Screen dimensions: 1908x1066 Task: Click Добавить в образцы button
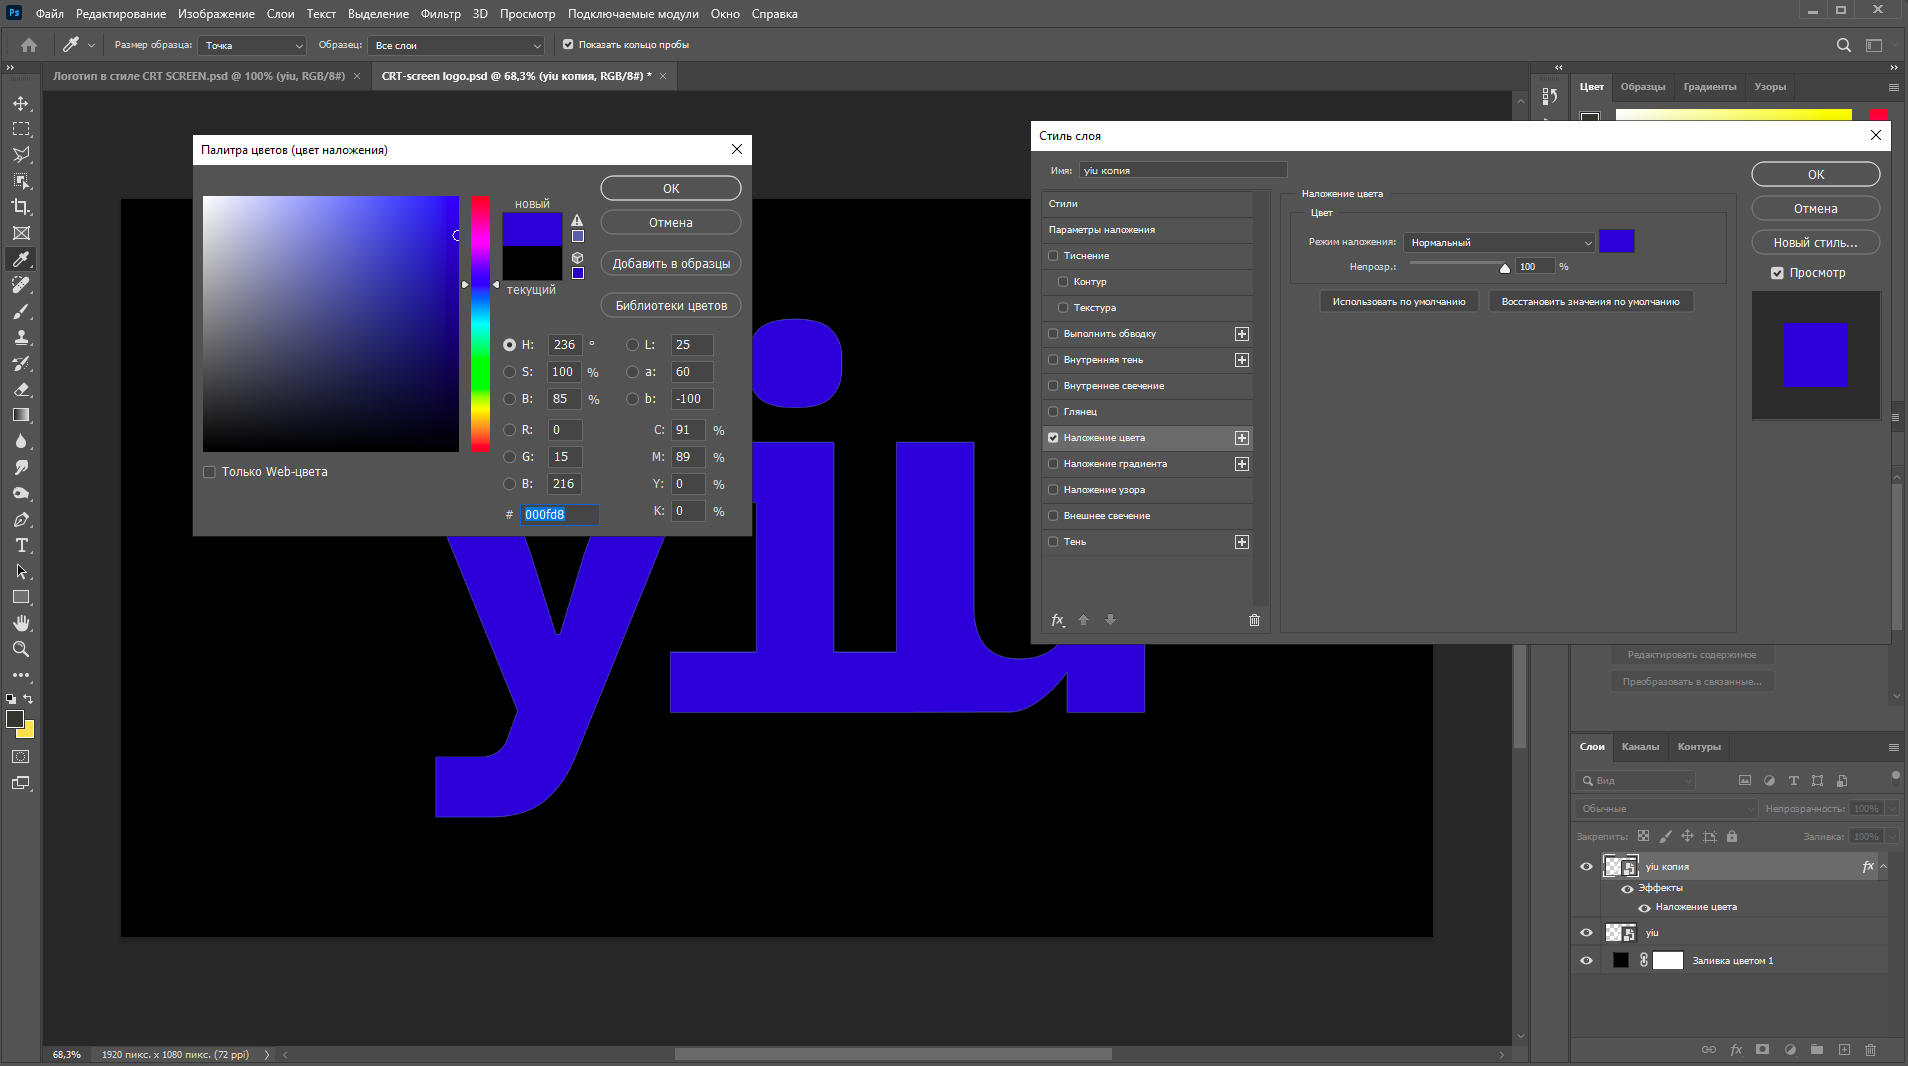(x=671, y=264)
